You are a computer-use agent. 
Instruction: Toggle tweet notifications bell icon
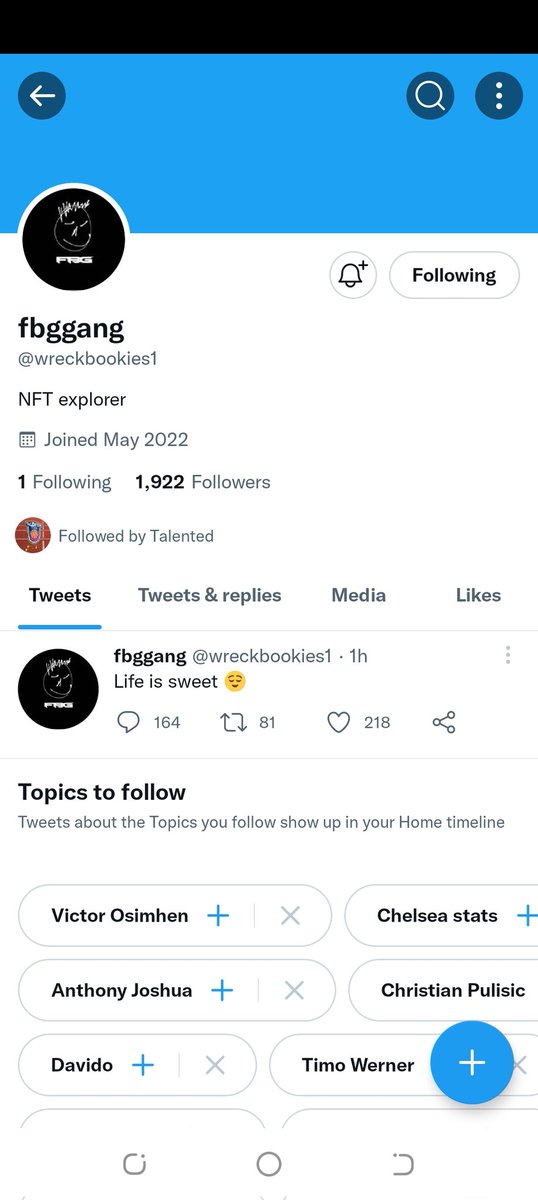coord(353,275)
